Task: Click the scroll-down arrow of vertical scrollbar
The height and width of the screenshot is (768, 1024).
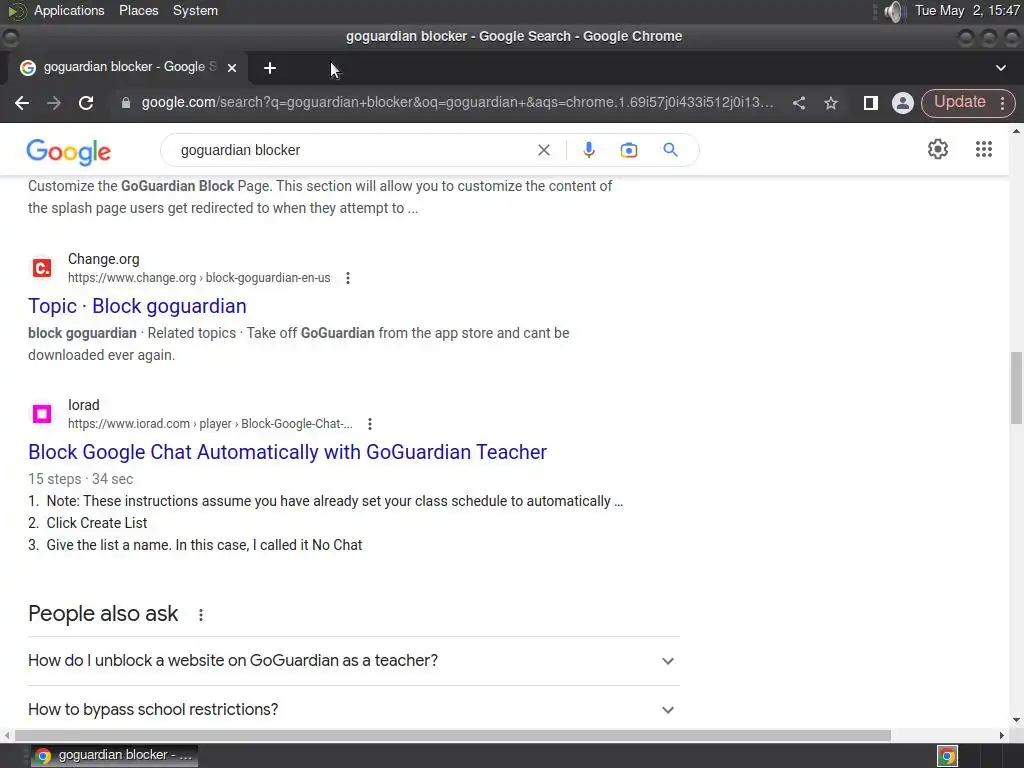Action: [x=1016, y=720]
